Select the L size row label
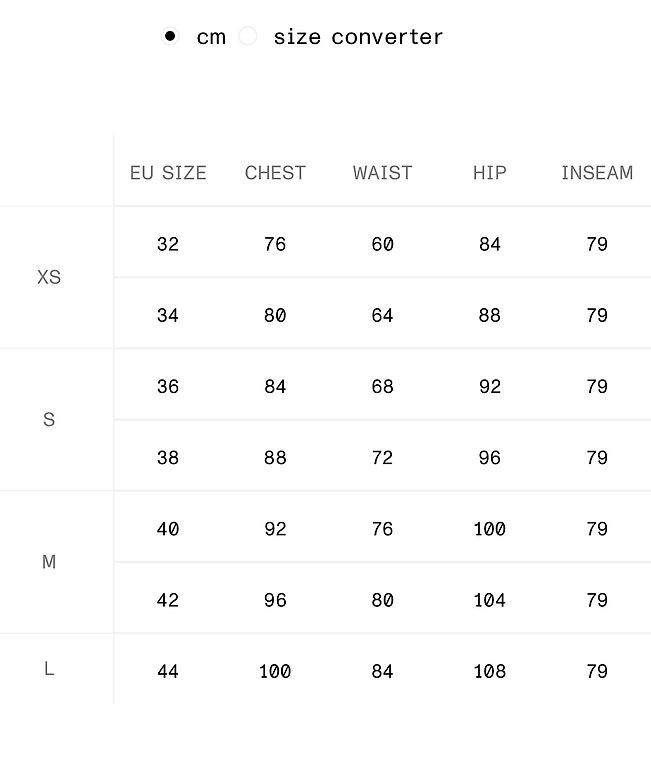Image resolution: width=651 pixels, height=768 pixels. pos(49,669)
